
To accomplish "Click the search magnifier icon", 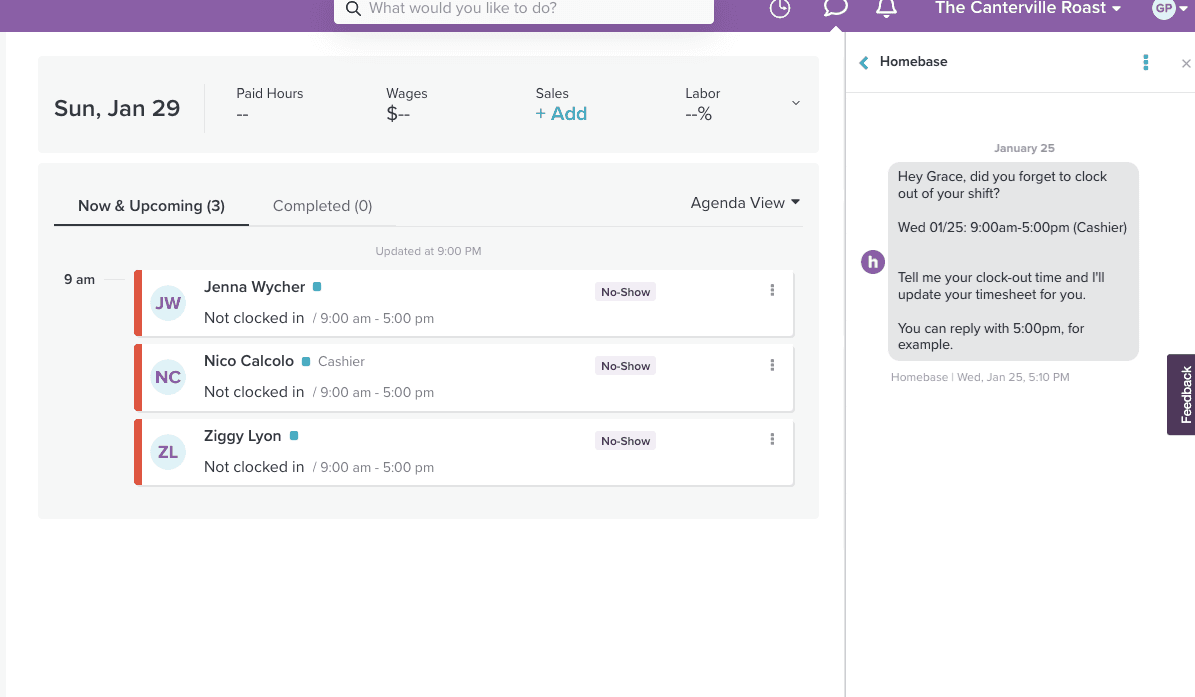I will click(353, 9).
